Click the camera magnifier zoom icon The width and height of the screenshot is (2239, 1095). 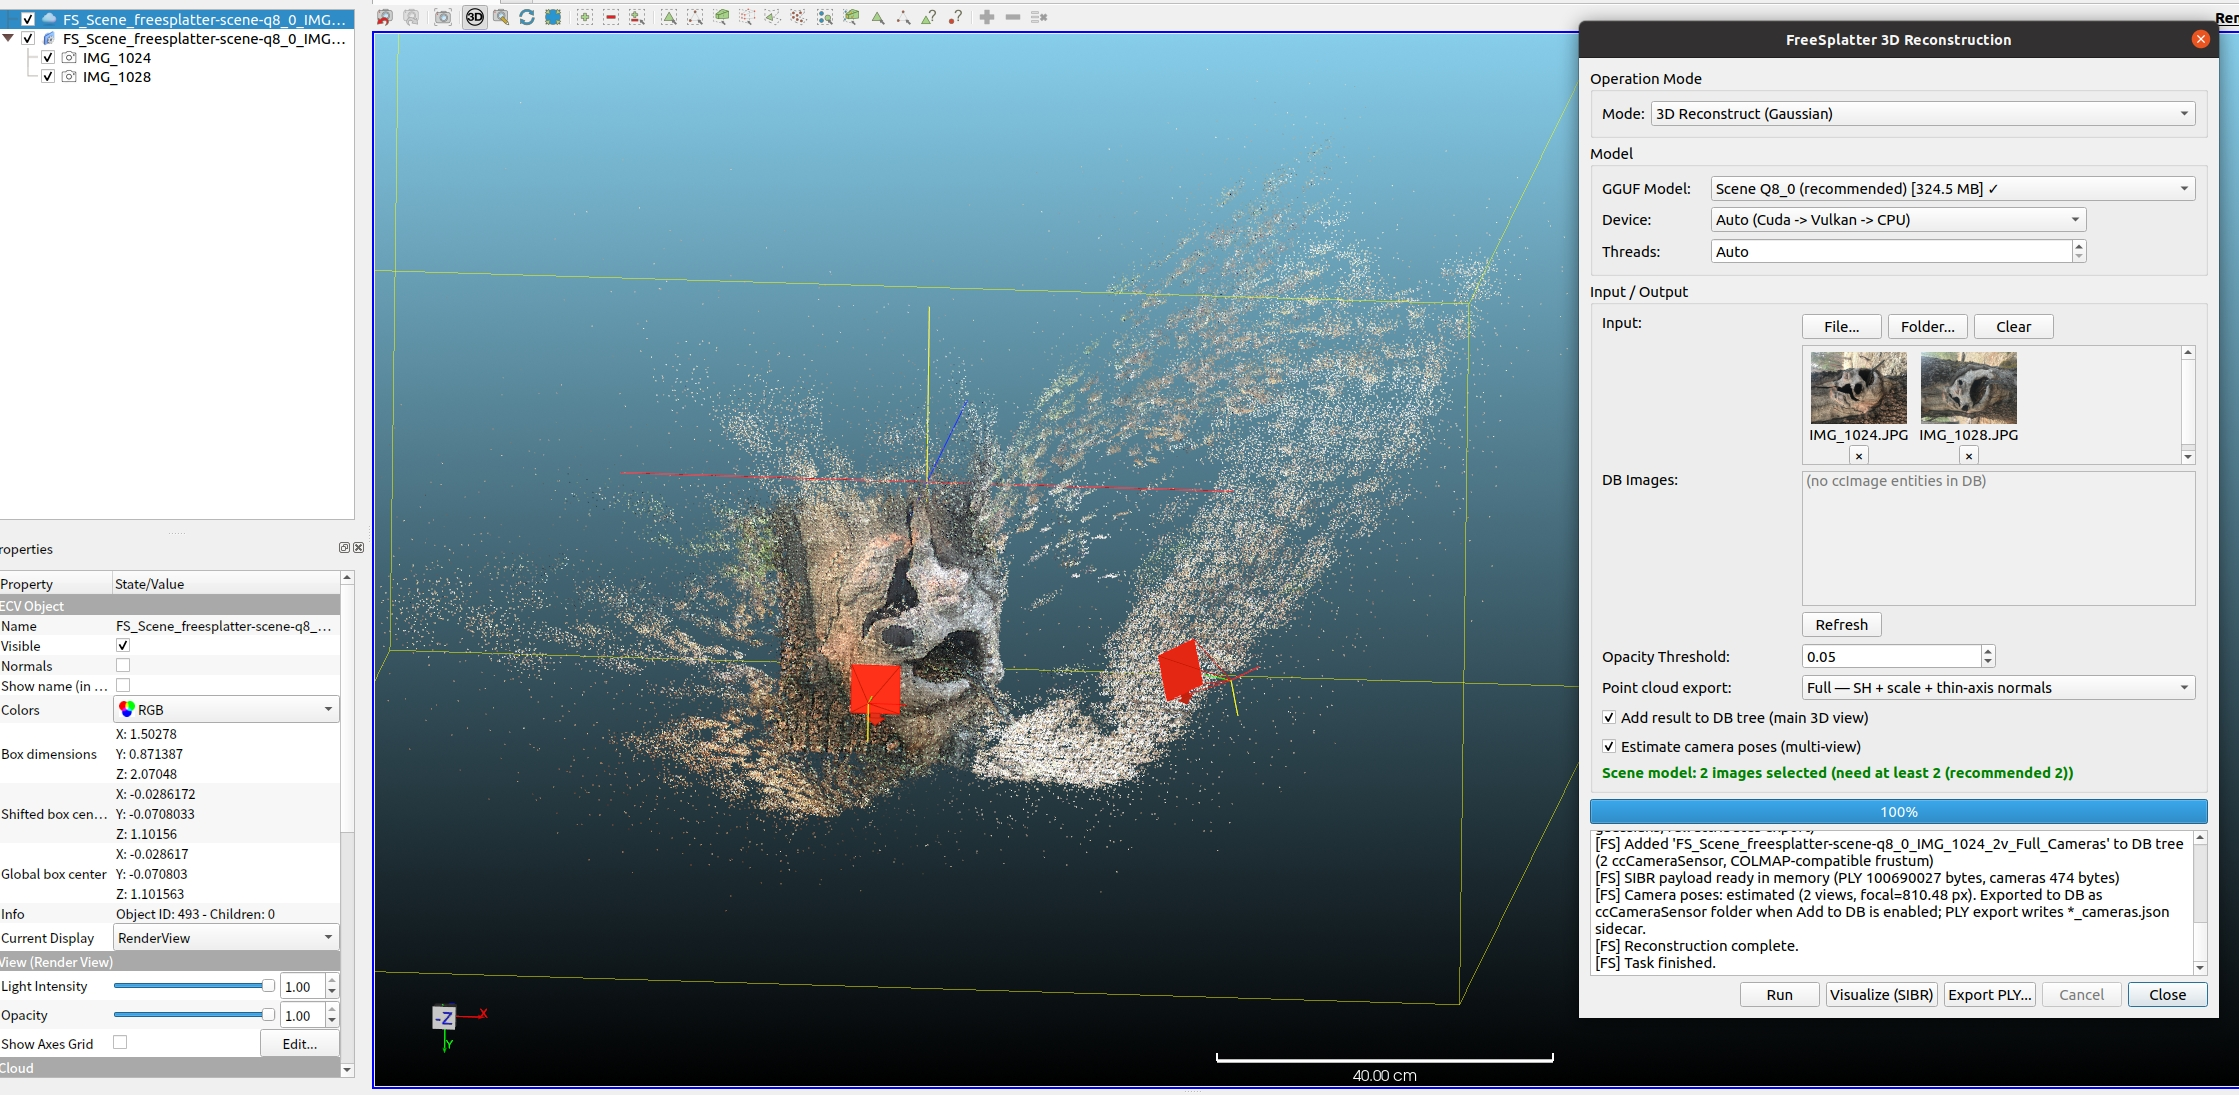pos(501,17)
